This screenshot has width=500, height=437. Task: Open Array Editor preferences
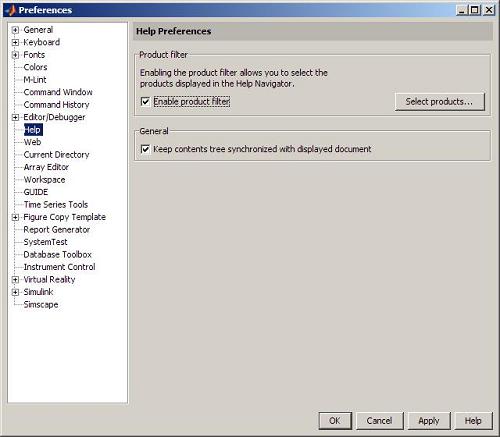tap(46, 167)
